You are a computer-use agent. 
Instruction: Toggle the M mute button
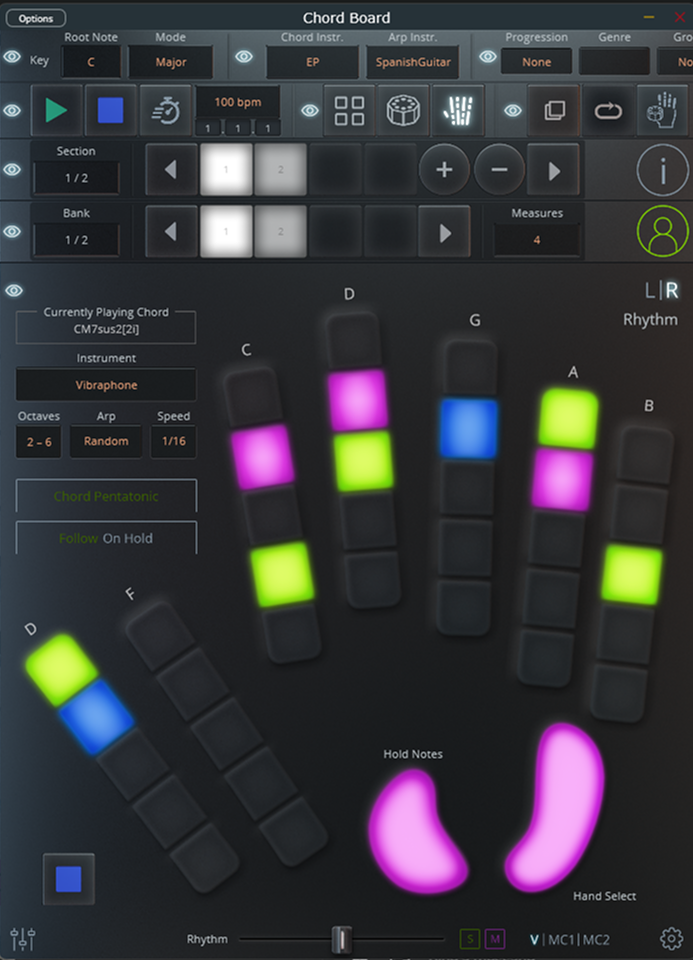pos(495,939)
